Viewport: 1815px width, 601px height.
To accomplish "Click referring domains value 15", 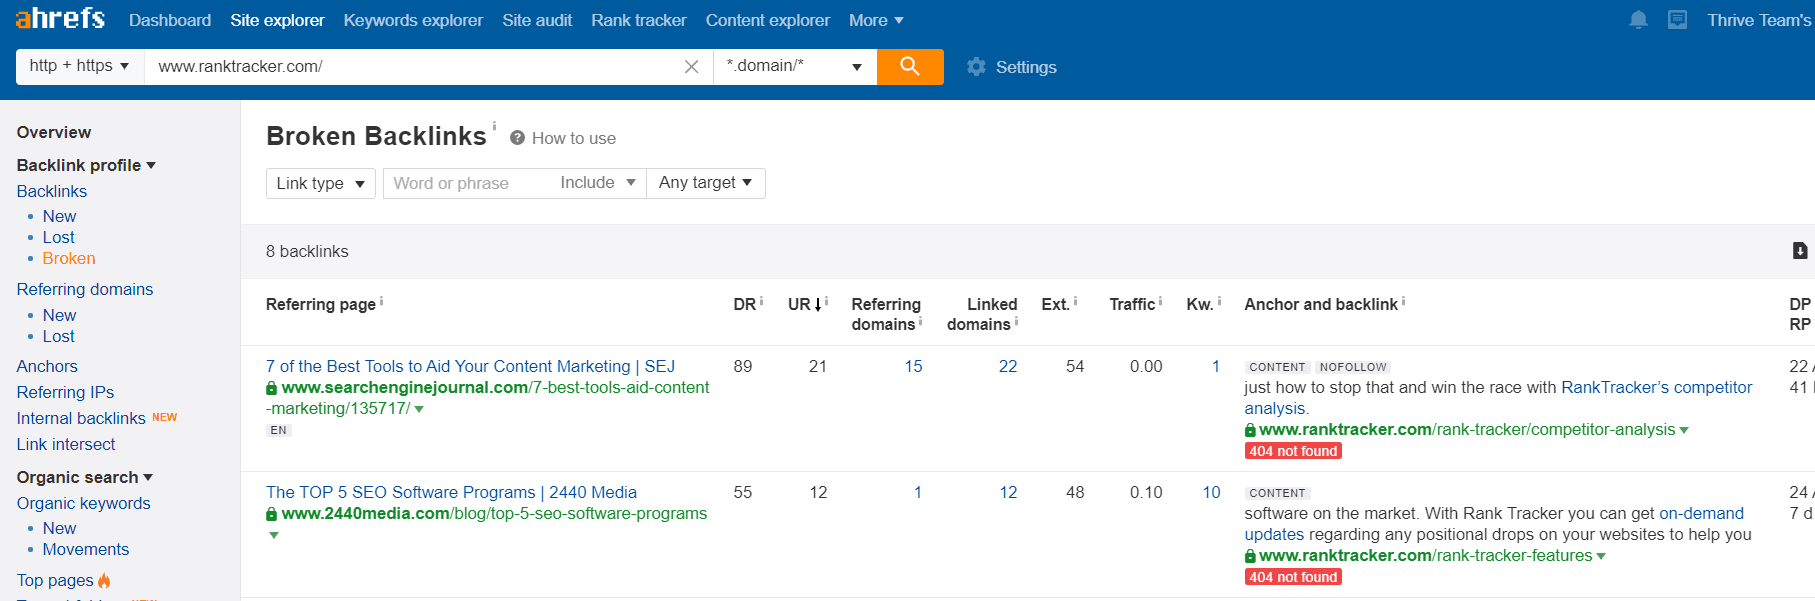I will coord(913,366).
